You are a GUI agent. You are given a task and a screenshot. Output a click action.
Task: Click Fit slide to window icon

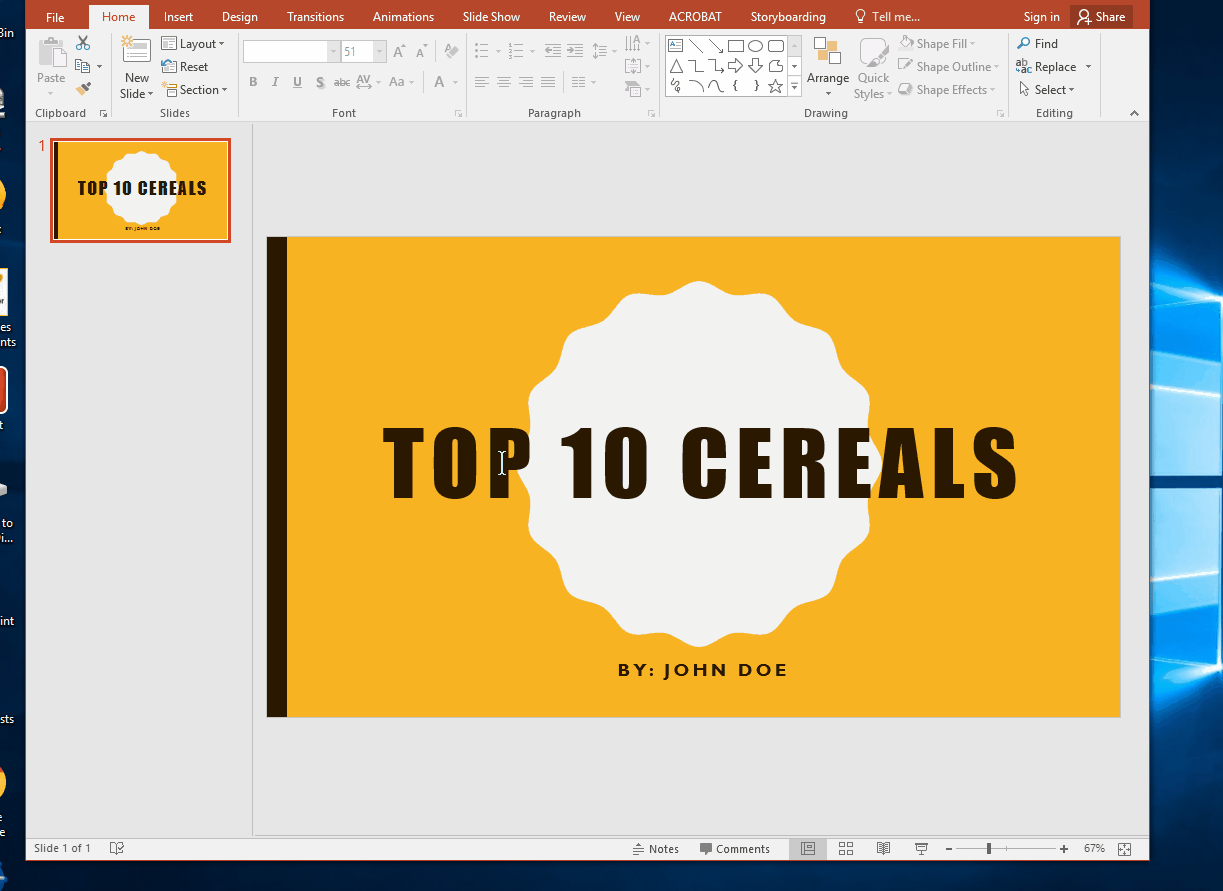(x=1124, y=848)
